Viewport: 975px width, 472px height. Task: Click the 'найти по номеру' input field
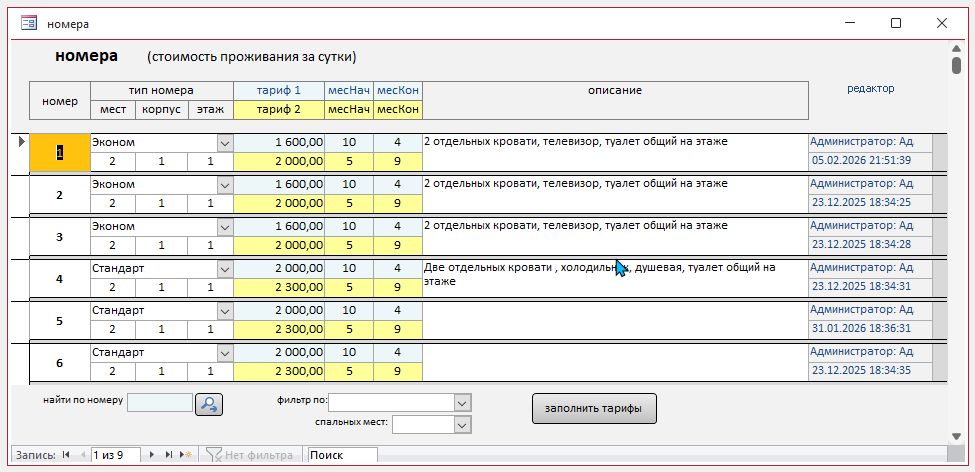click(x=159, y=403)
